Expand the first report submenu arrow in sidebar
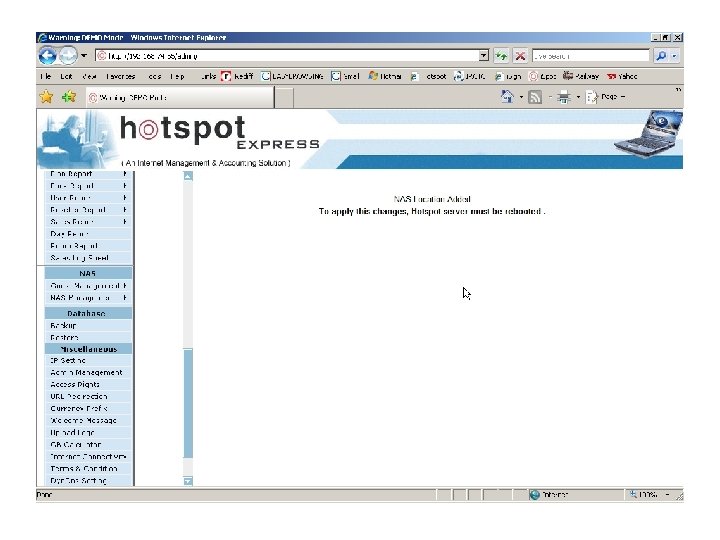The height and width of the screenshot is (540, 720). [x=125, y=174]
